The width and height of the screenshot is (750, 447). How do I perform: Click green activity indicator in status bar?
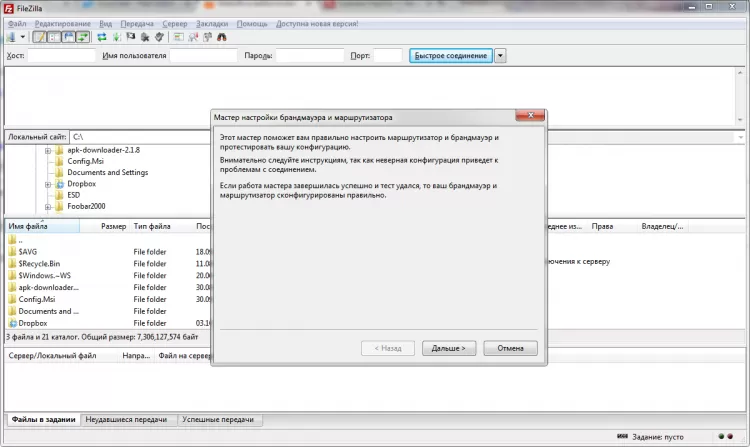(721, 436)
